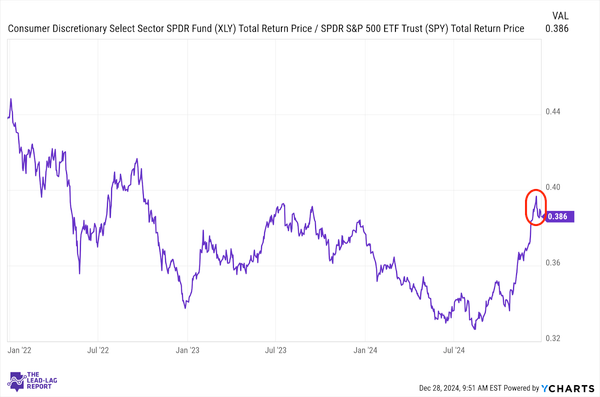Click the 0.32 y-axis label

pyautogui.click(x=553, y=338)
